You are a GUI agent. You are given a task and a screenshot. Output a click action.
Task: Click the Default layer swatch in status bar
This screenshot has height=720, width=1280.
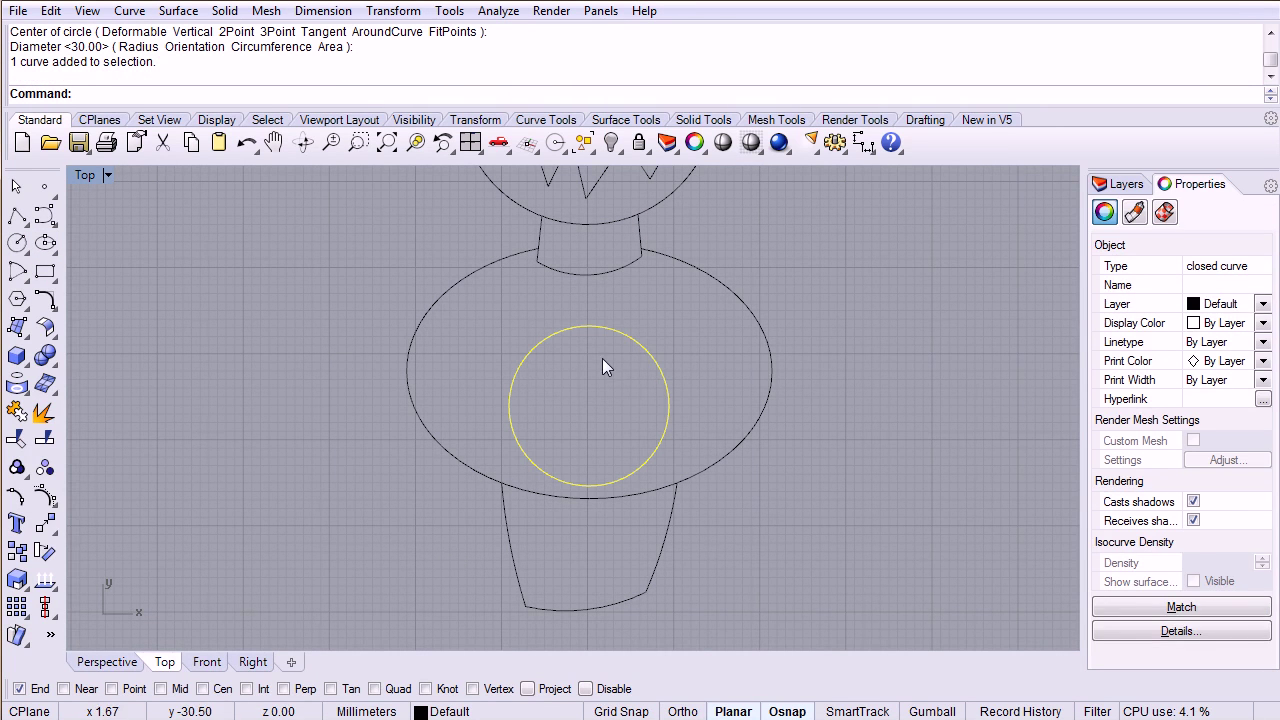(x=421, y=712)
